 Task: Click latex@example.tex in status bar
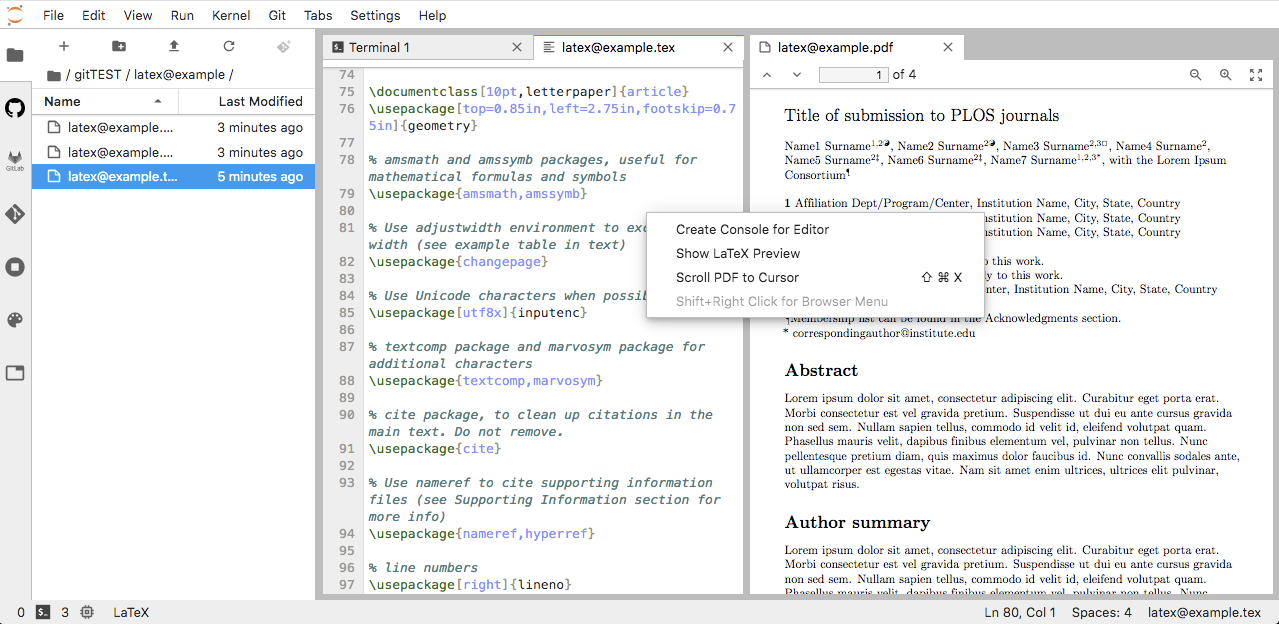tap(1204, 612)
